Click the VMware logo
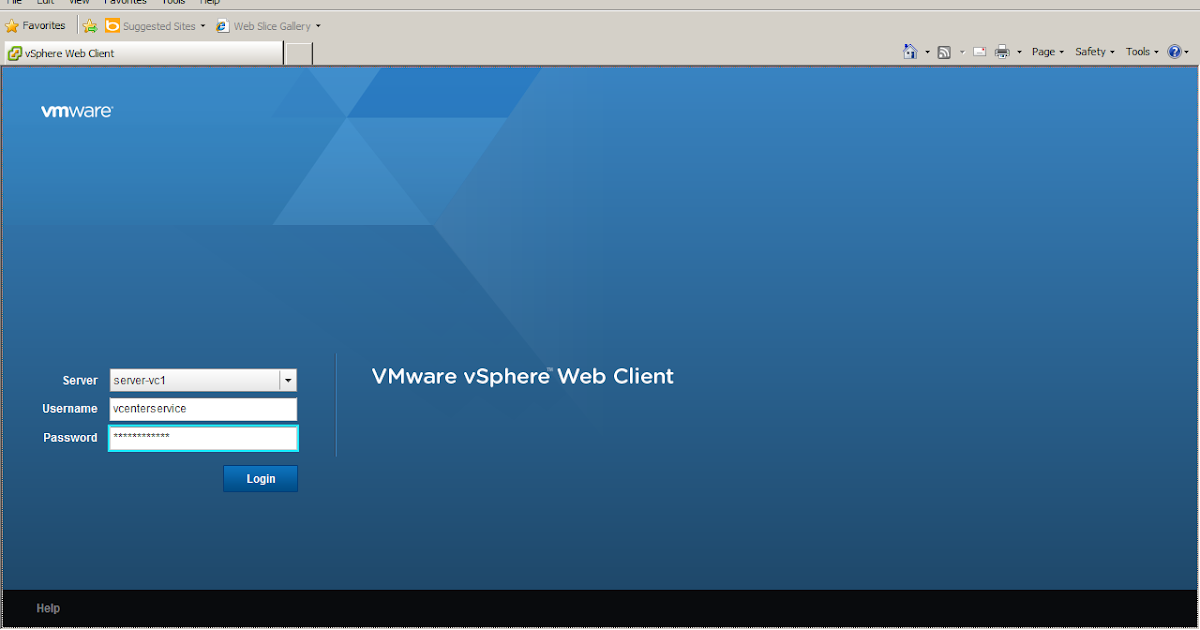The width and height of the screenshot is (1200, 630). click(x=77, y=112)
